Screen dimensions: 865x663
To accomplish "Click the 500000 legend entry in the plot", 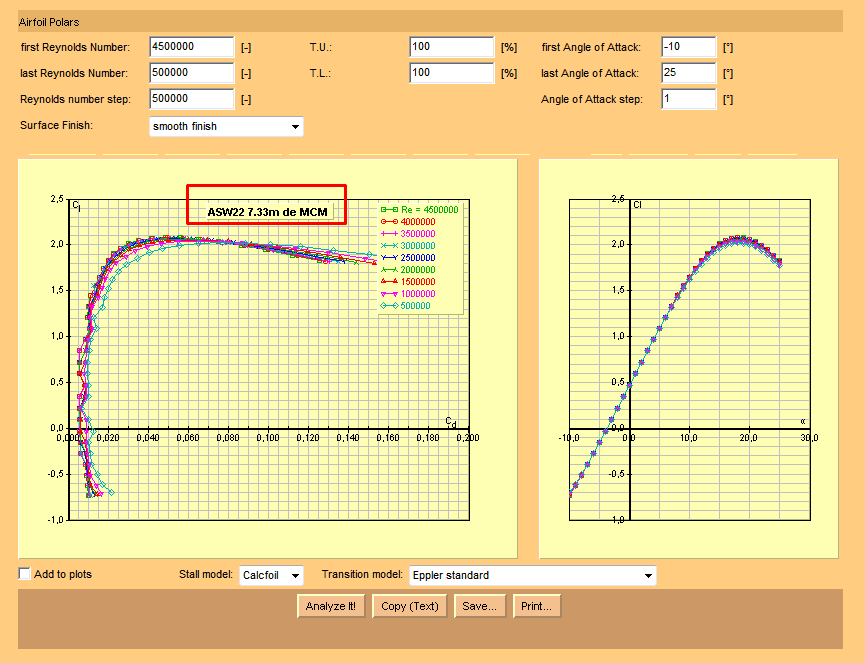I will coord(415,306).
